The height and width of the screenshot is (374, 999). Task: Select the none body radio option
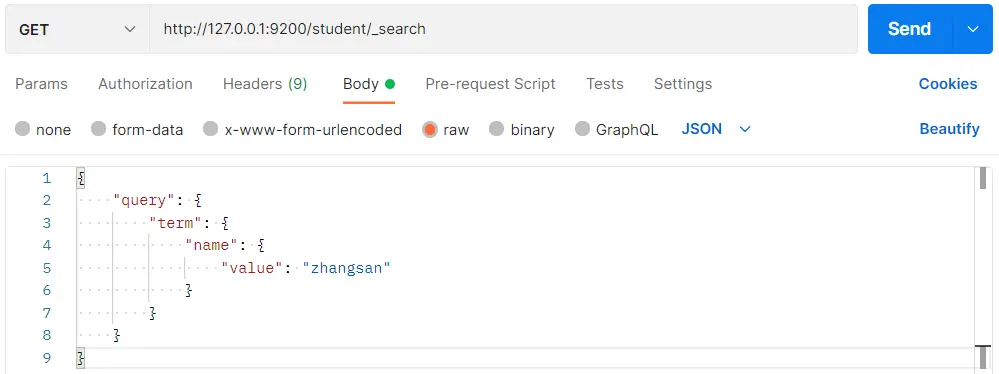(23, 129)
